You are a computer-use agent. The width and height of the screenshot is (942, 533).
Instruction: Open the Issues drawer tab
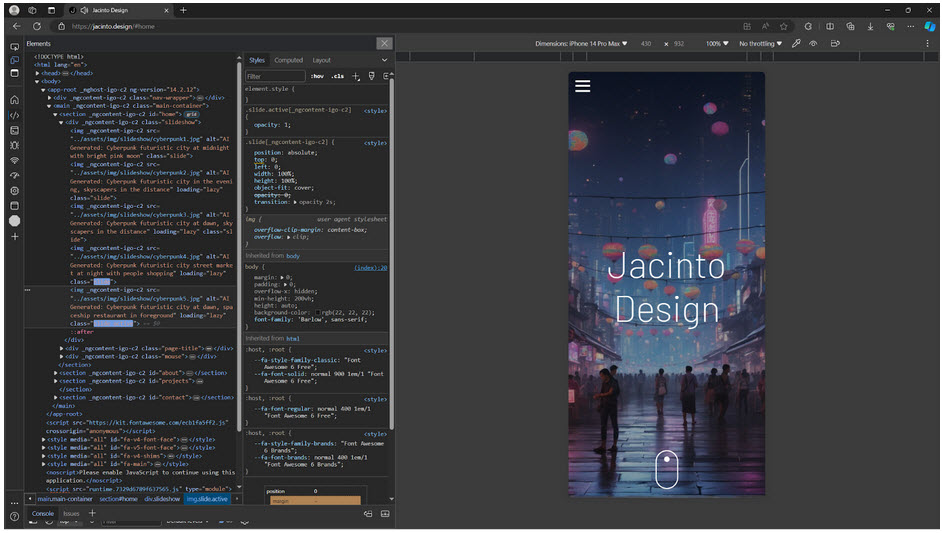(71, 513)
